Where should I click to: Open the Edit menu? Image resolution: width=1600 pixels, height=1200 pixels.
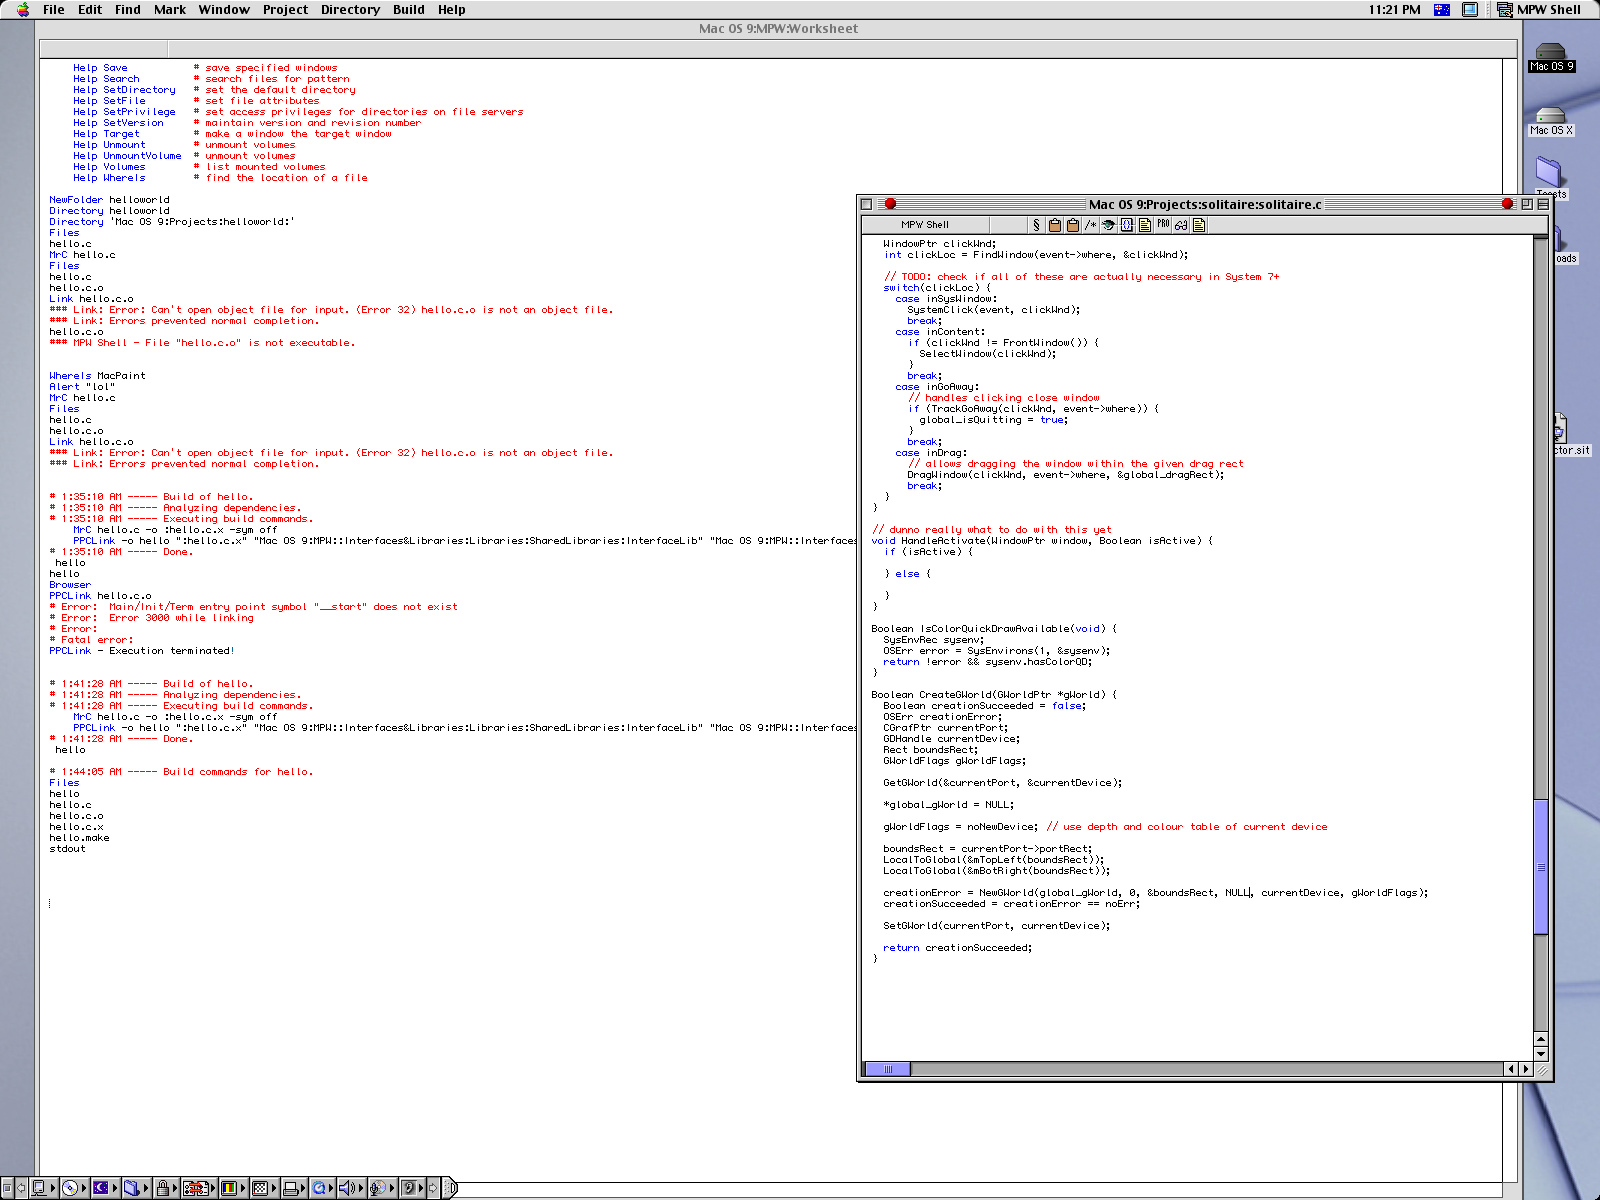(90, 9)
